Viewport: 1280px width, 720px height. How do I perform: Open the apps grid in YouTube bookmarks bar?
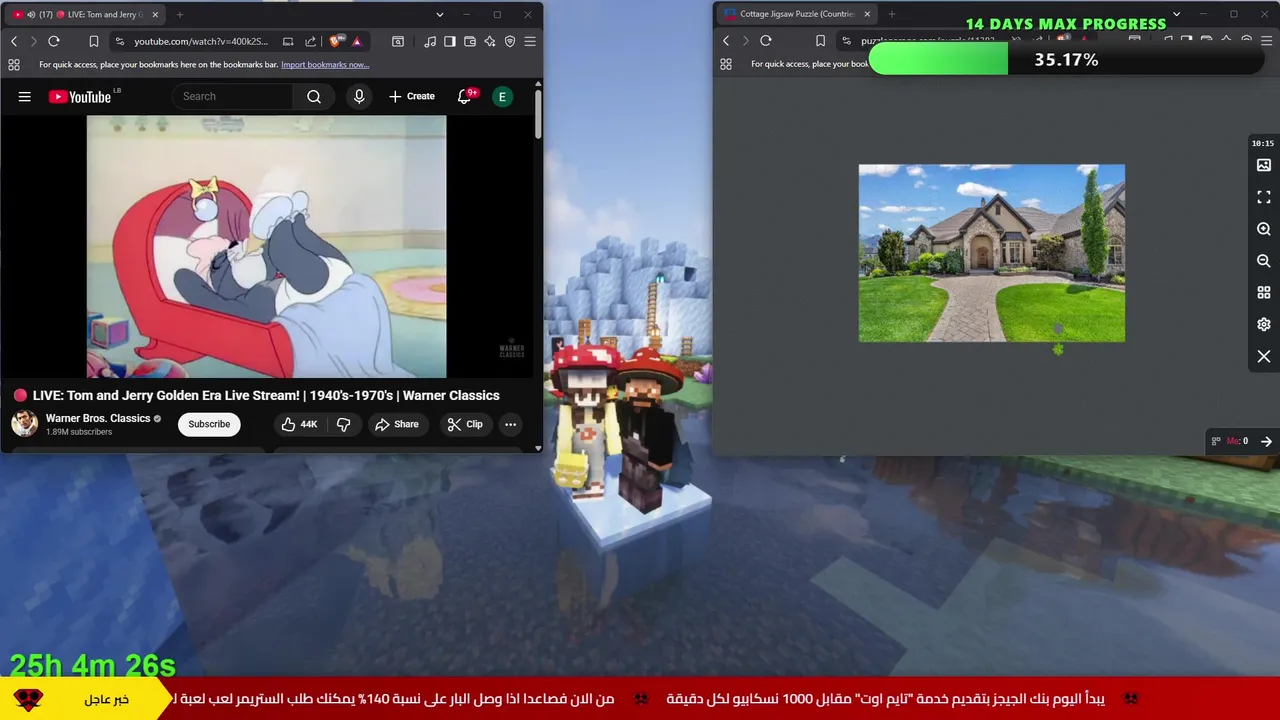14,64
